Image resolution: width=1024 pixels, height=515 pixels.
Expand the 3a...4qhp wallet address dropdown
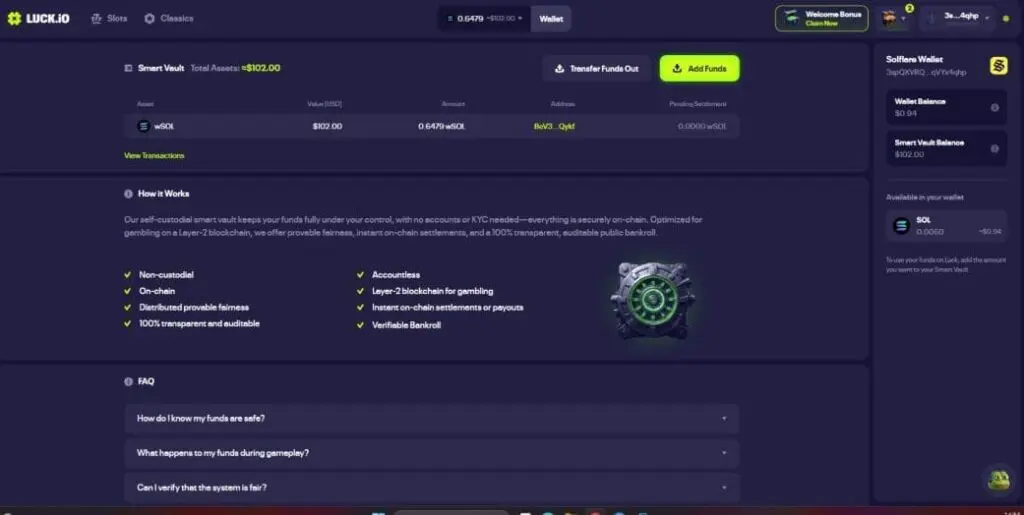pyautogui.click(x=959, y=18)
